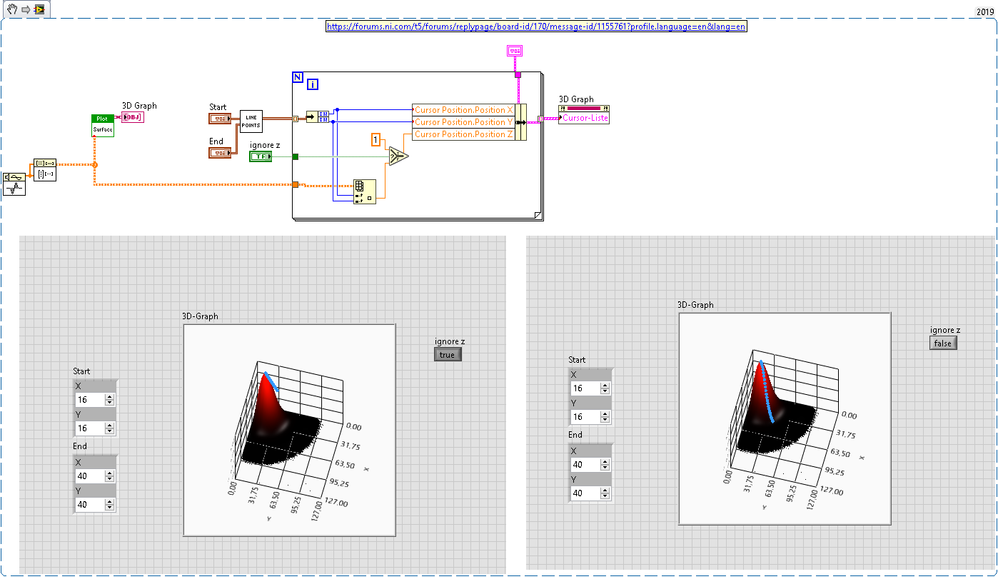The height and width of the screenshot is (577, 998).
Task: Click the pink tunnel on loop top border
Action: click(517, 75)
